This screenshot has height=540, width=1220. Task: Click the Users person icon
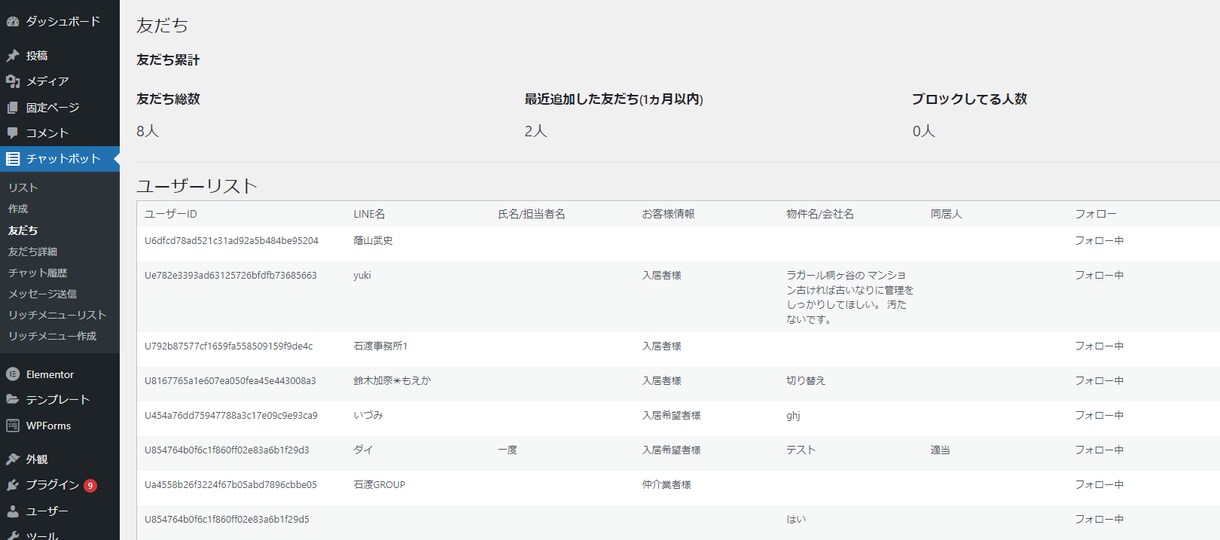[13, 511]
